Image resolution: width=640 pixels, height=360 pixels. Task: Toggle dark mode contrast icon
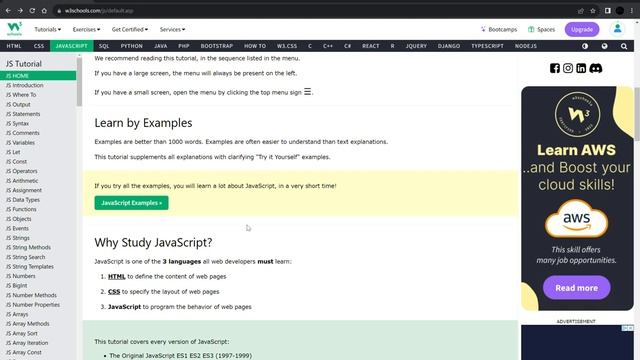(585, 46)
